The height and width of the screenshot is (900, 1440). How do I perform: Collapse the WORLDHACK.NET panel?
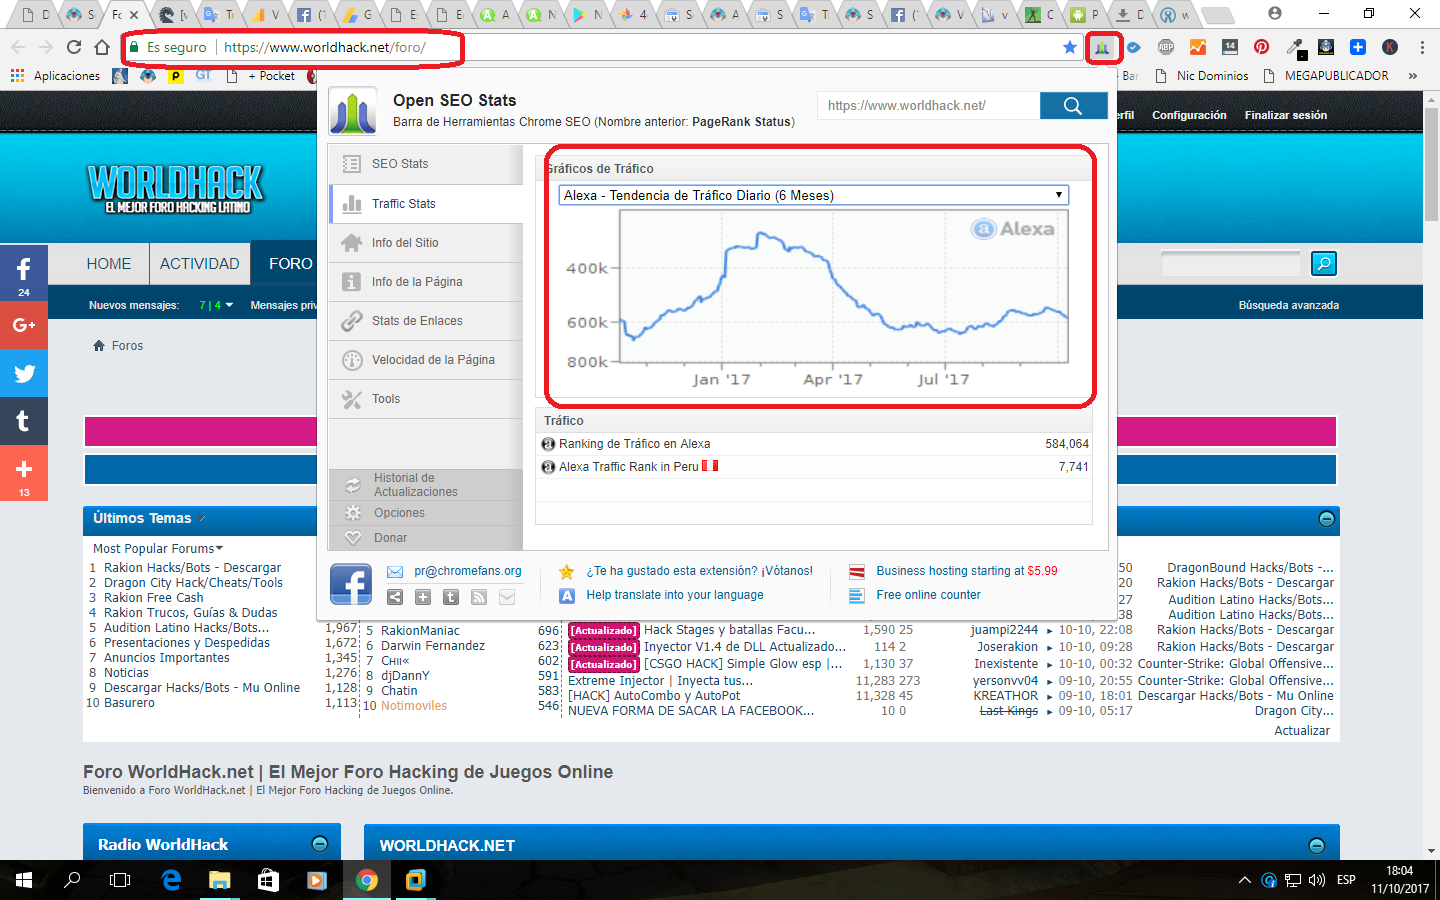point(1317,846)
